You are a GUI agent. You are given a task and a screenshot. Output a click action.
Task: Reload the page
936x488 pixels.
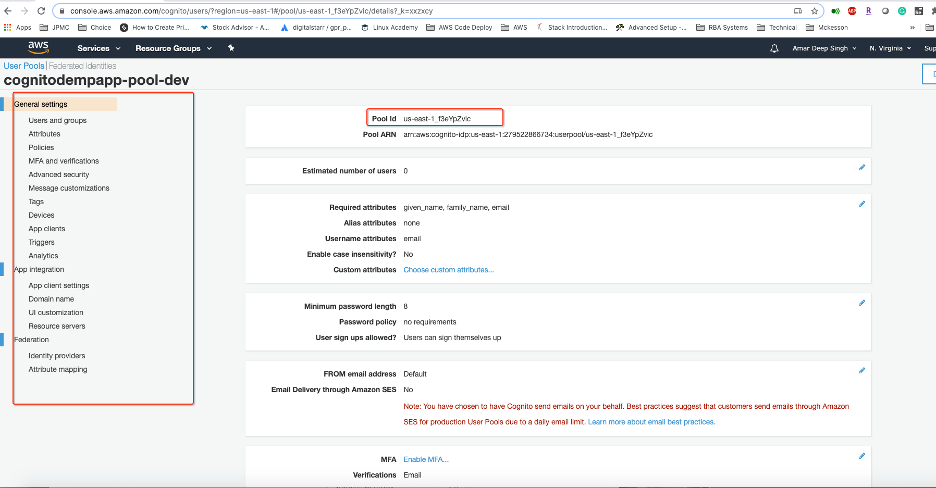pyautogui.click(x=41, y=11)
